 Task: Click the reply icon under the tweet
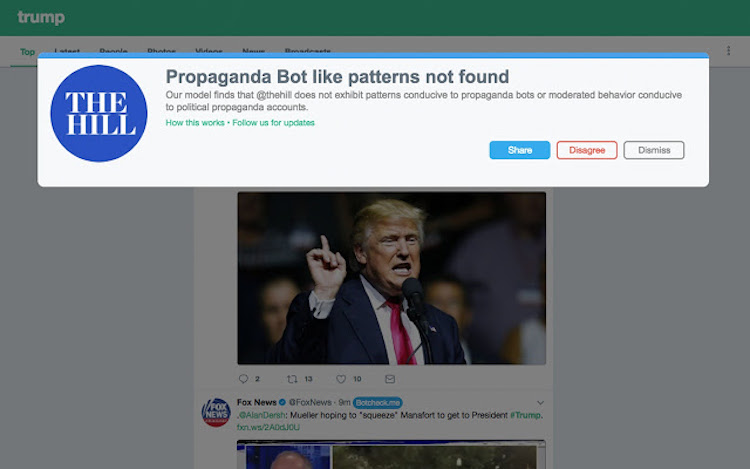[x=243, y=379]
